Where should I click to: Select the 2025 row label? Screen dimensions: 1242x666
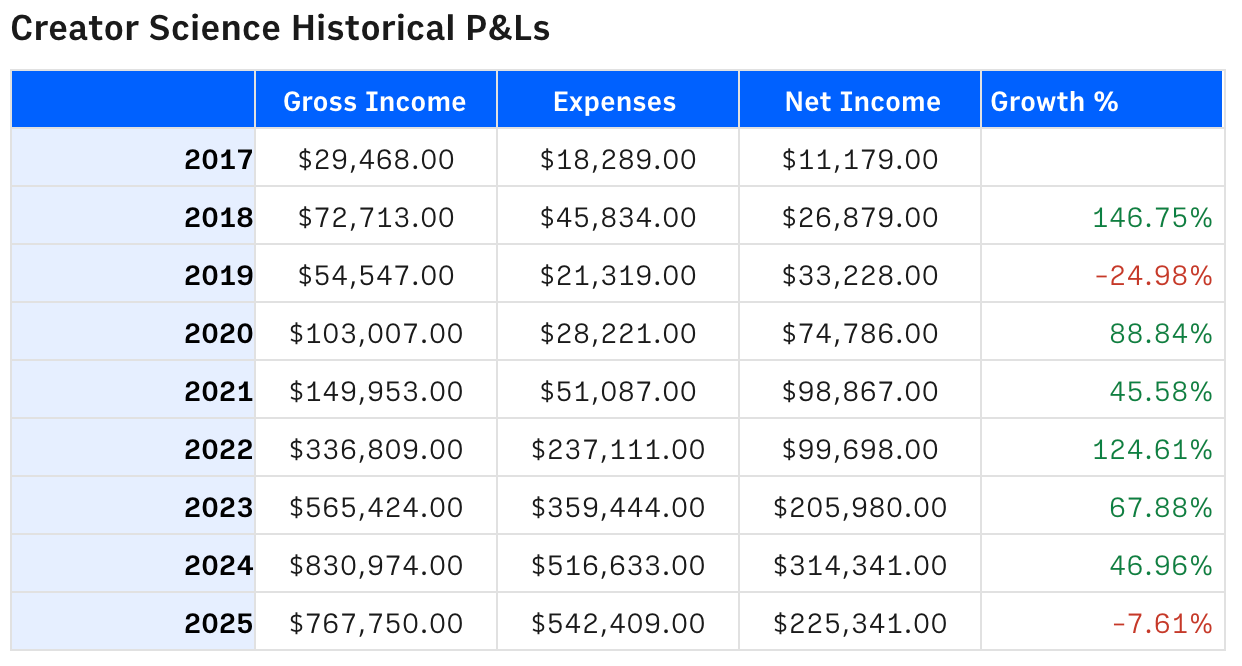[218, 623]
